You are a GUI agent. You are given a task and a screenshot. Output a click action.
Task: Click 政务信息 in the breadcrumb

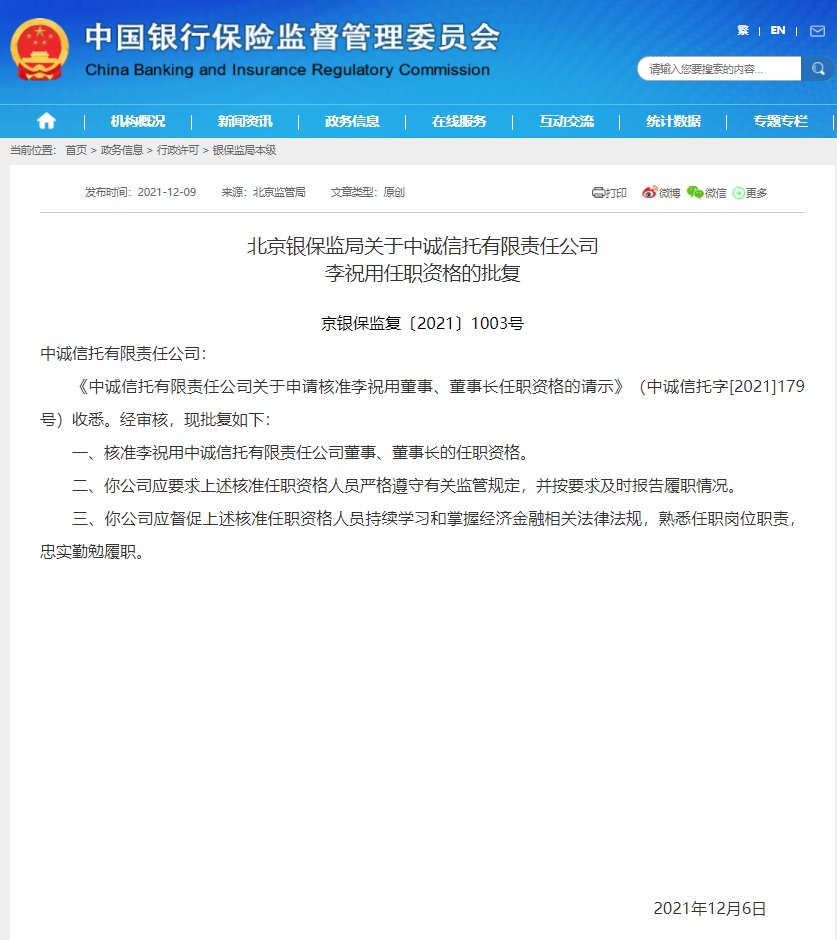tap(122, 150)
